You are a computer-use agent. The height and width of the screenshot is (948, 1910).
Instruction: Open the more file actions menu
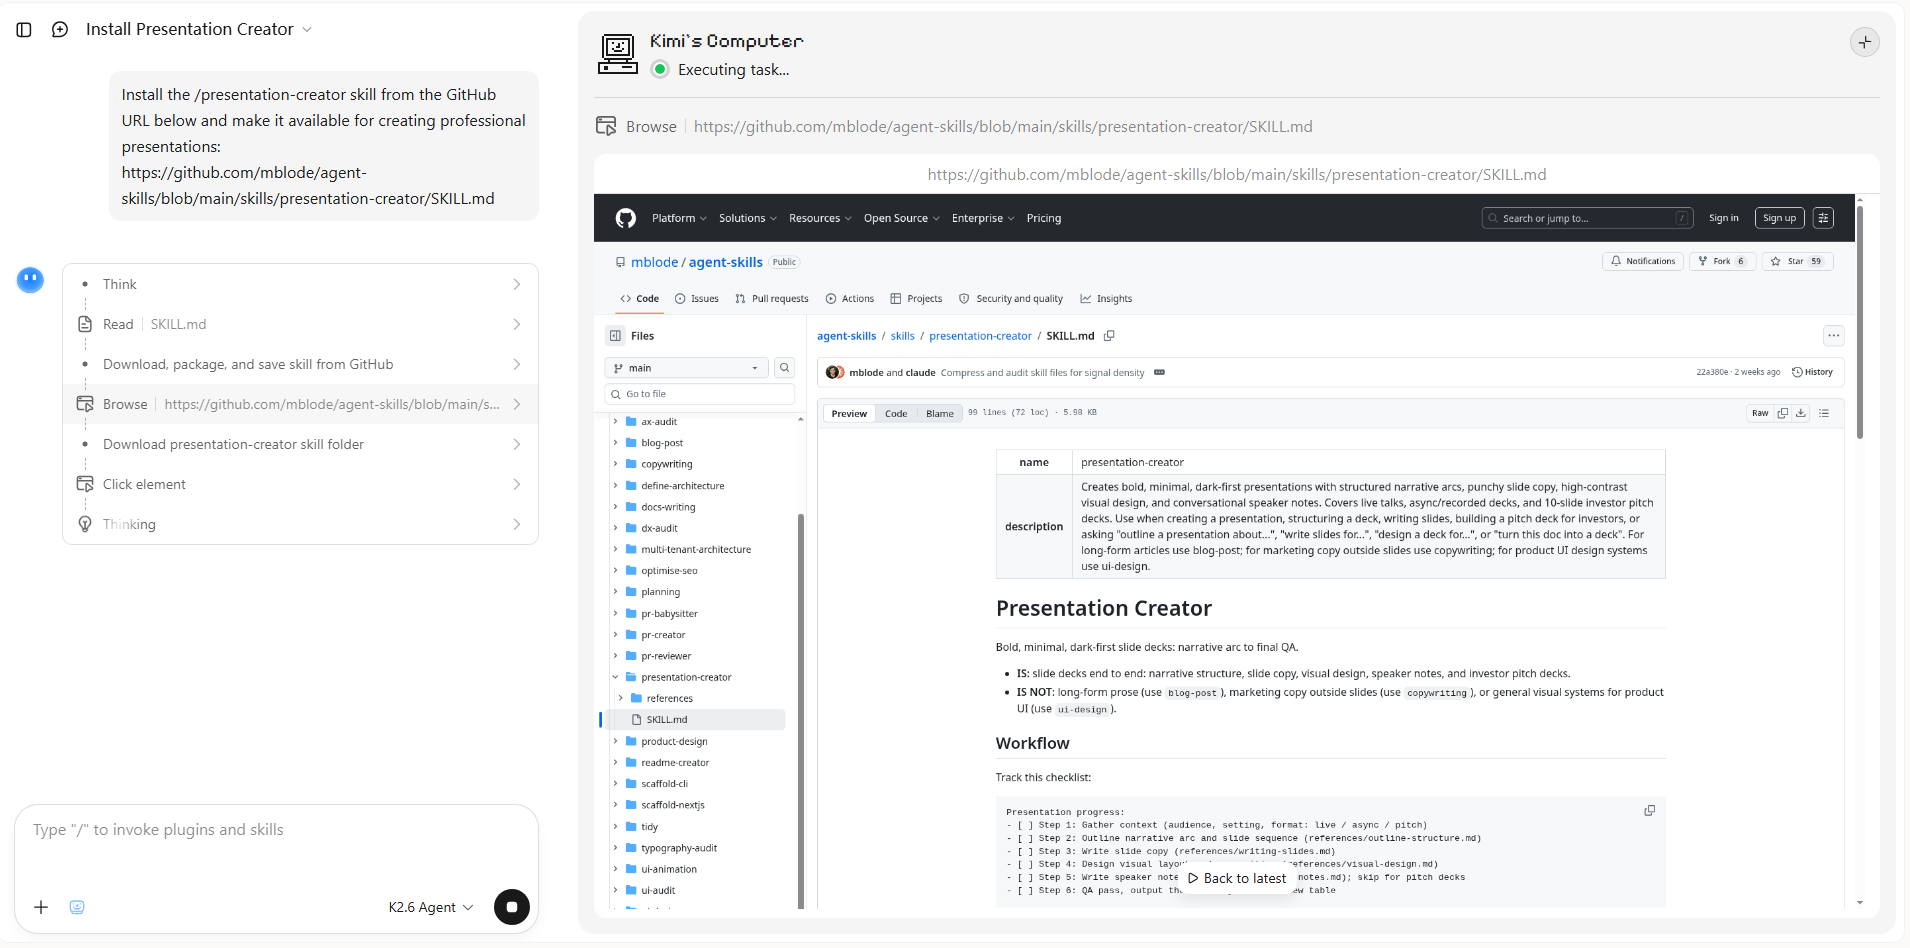pyautogui.click(x=1833, y=336)
